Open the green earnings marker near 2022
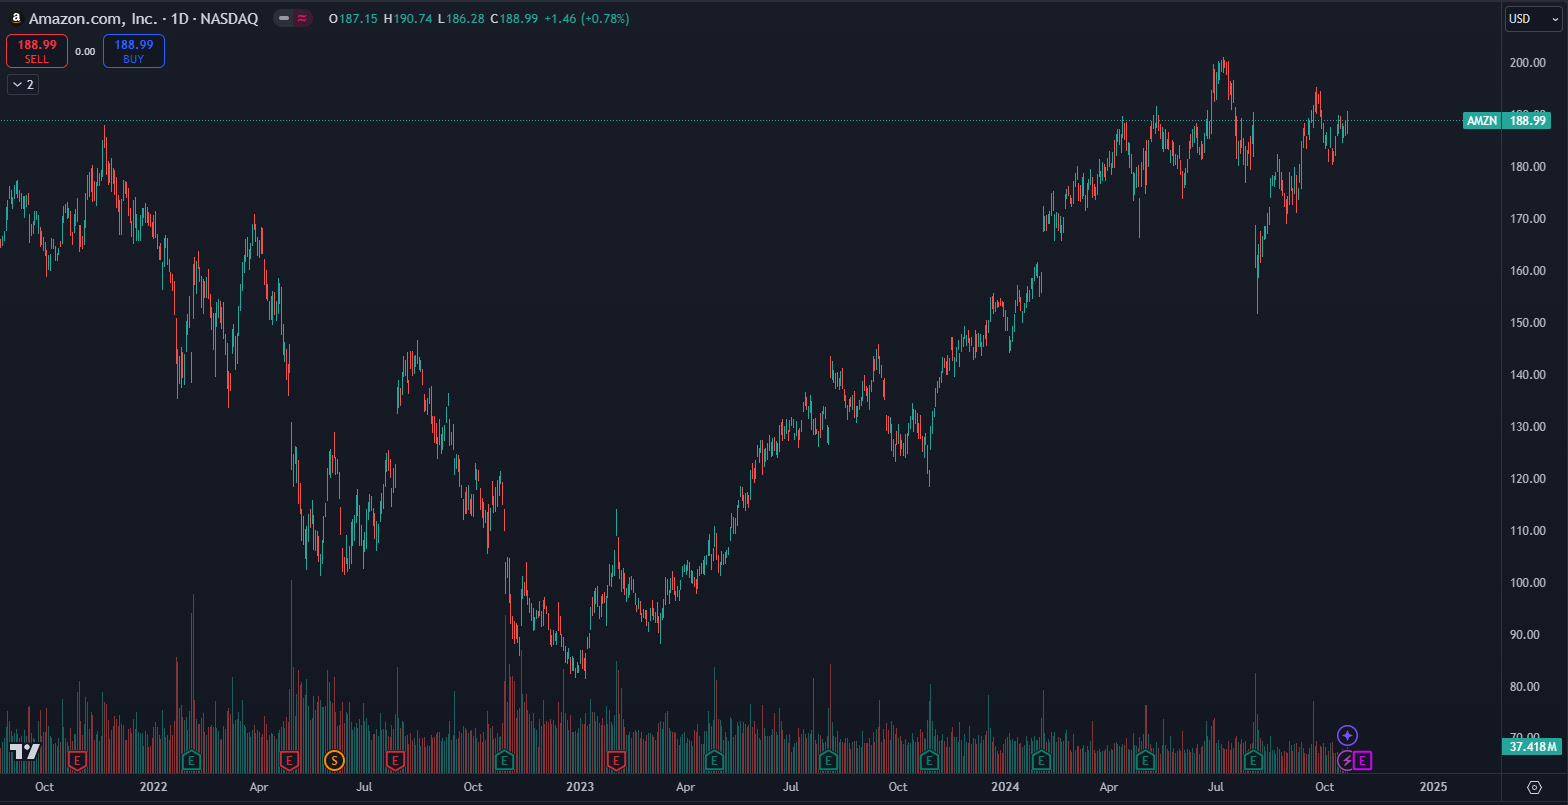The width and height of the screenshot is (1568, 805). coord(191,761)
